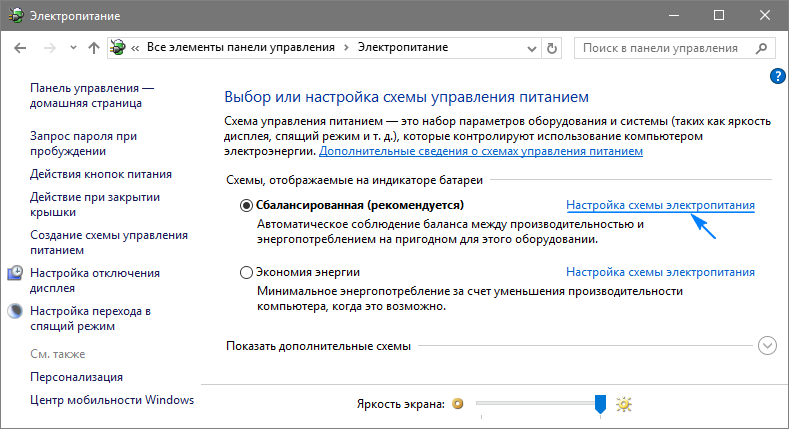
Task: Refresh the Control Panel page
Action: 553,47
